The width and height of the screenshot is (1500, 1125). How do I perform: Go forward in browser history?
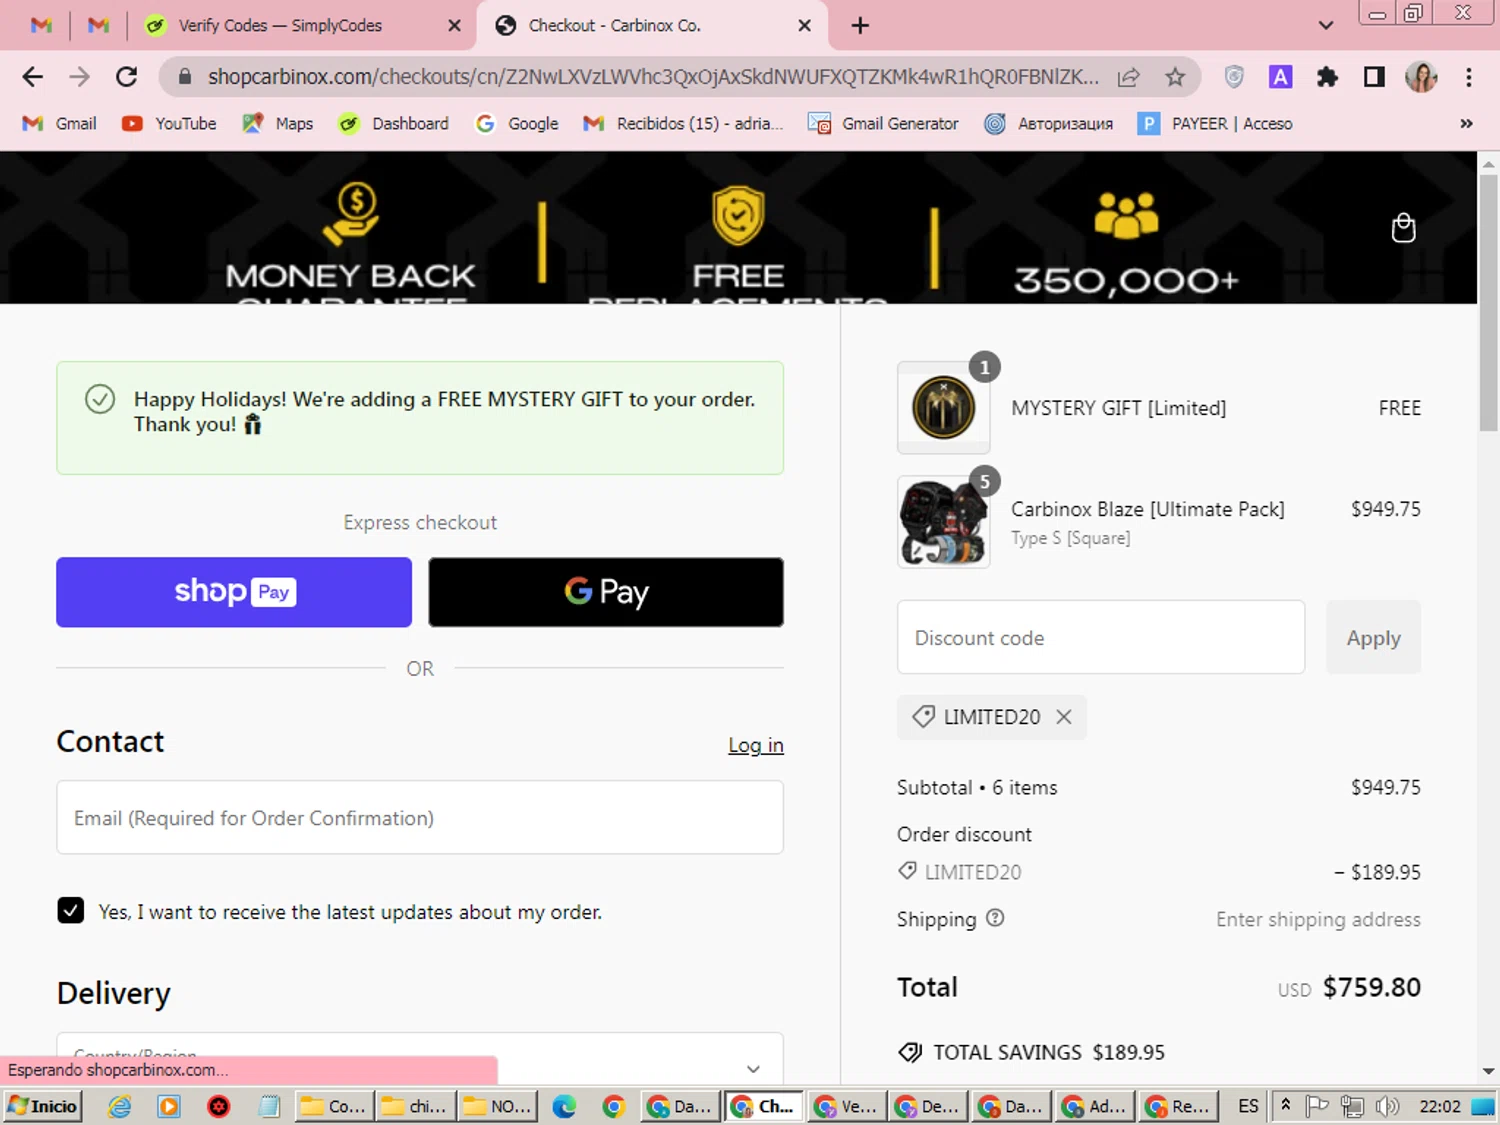[x=79, y=77]
